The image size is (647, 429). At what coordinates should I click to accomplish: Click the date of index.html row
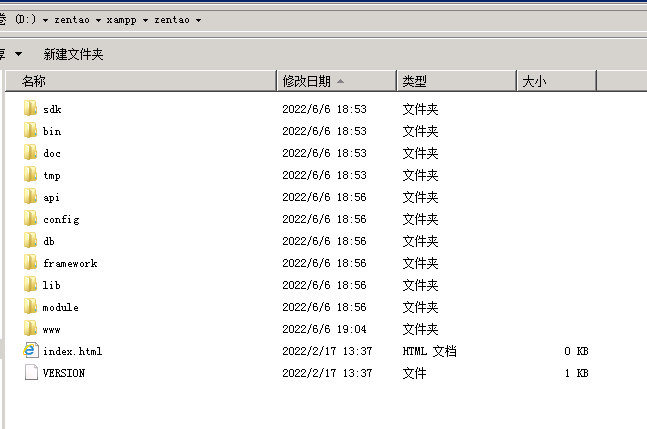point(327,351)
